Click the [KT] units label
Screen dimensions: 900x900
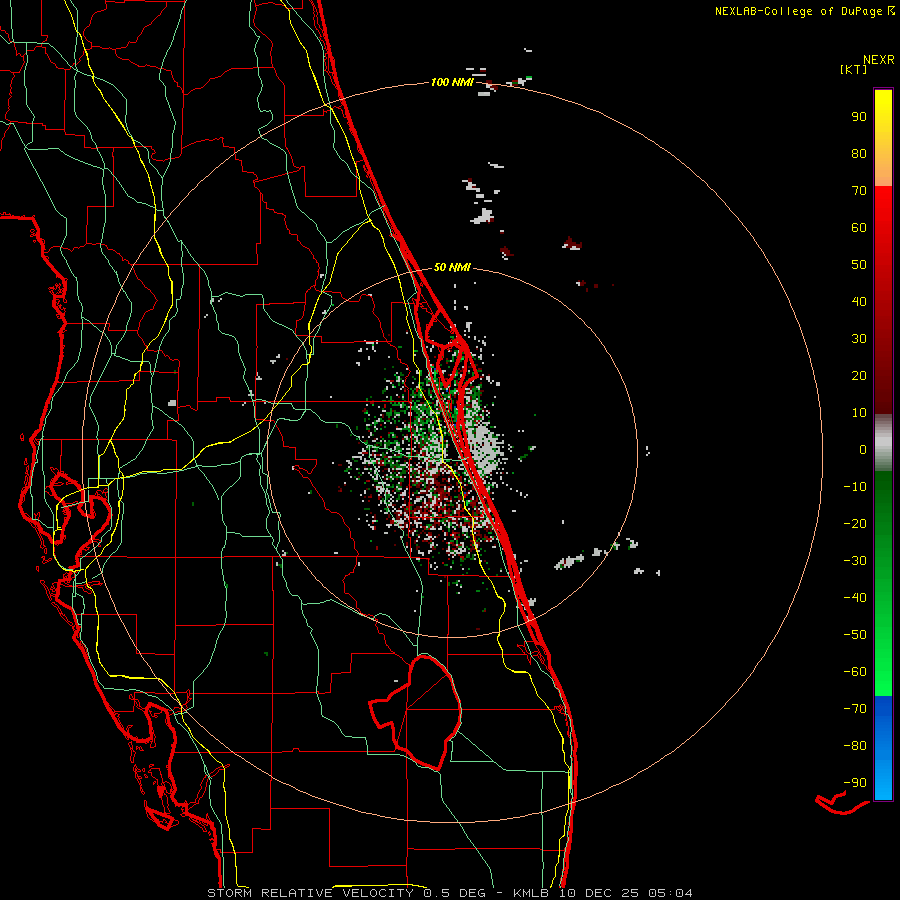[x=853, y=70]
